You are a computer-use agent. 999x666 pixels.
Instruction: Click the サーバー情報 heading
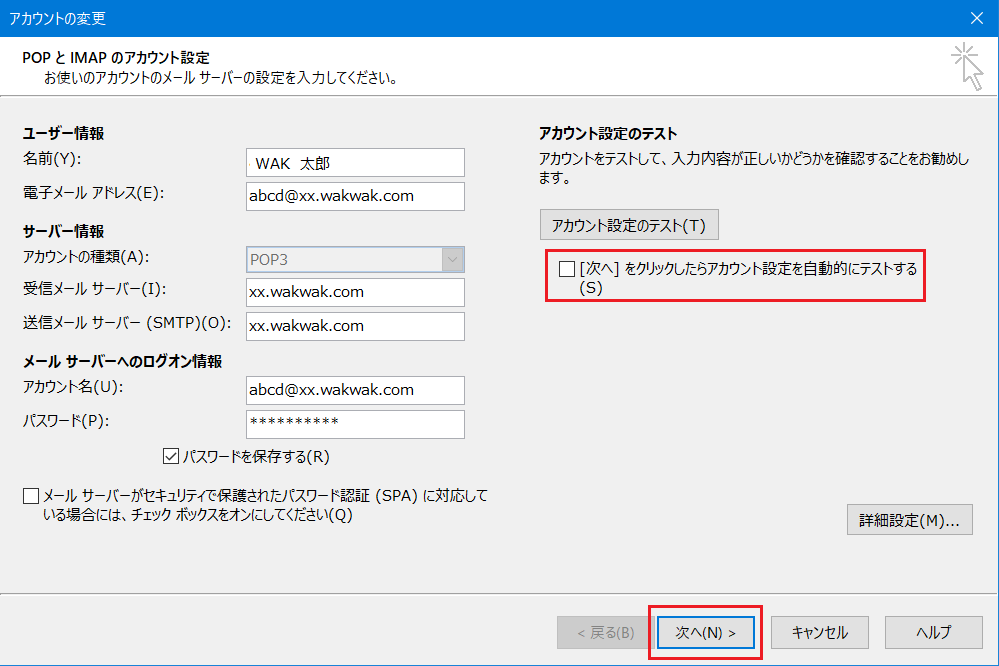[63, 231]
